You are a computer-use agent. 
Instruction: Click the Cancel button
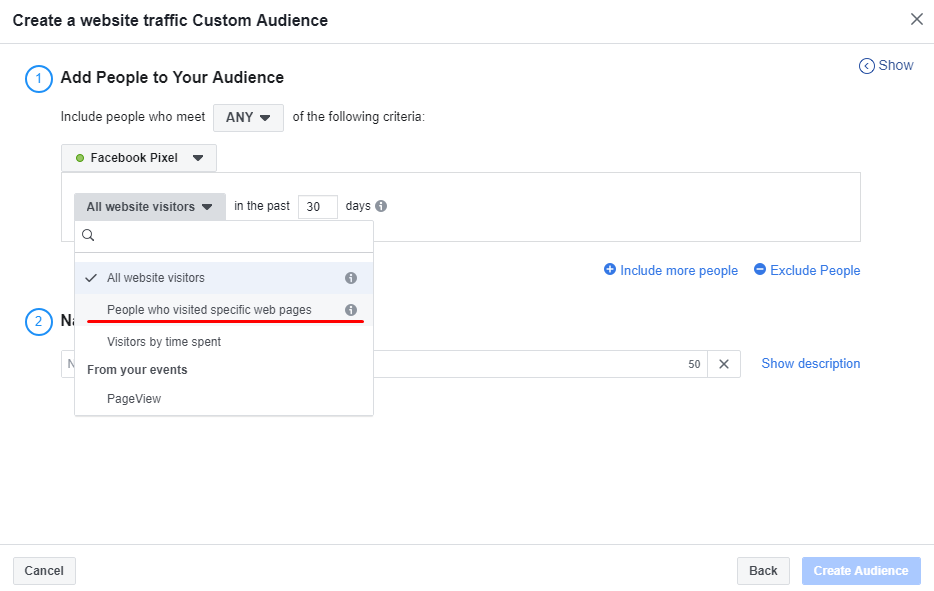[x=44, y=571]
